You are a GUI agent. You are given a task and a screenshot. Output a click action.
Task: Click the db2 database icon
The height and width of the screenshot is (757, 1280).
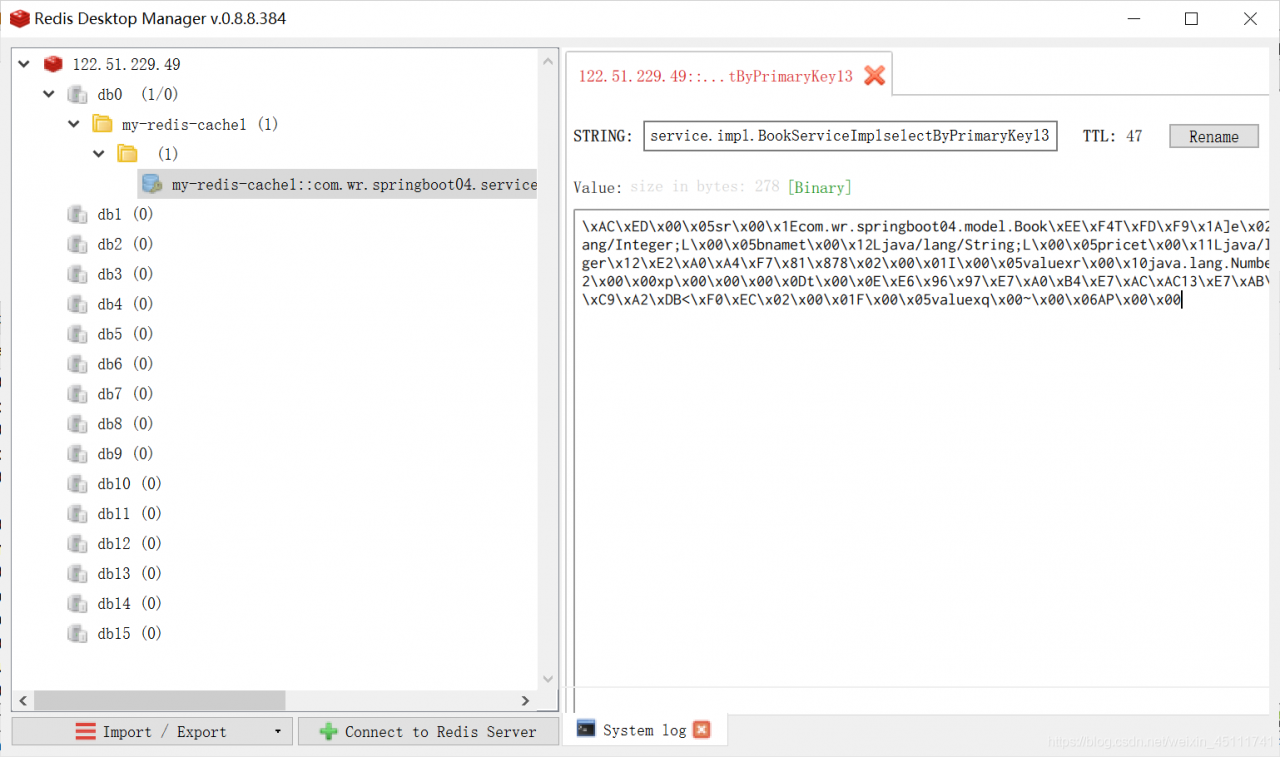point(78,244)
